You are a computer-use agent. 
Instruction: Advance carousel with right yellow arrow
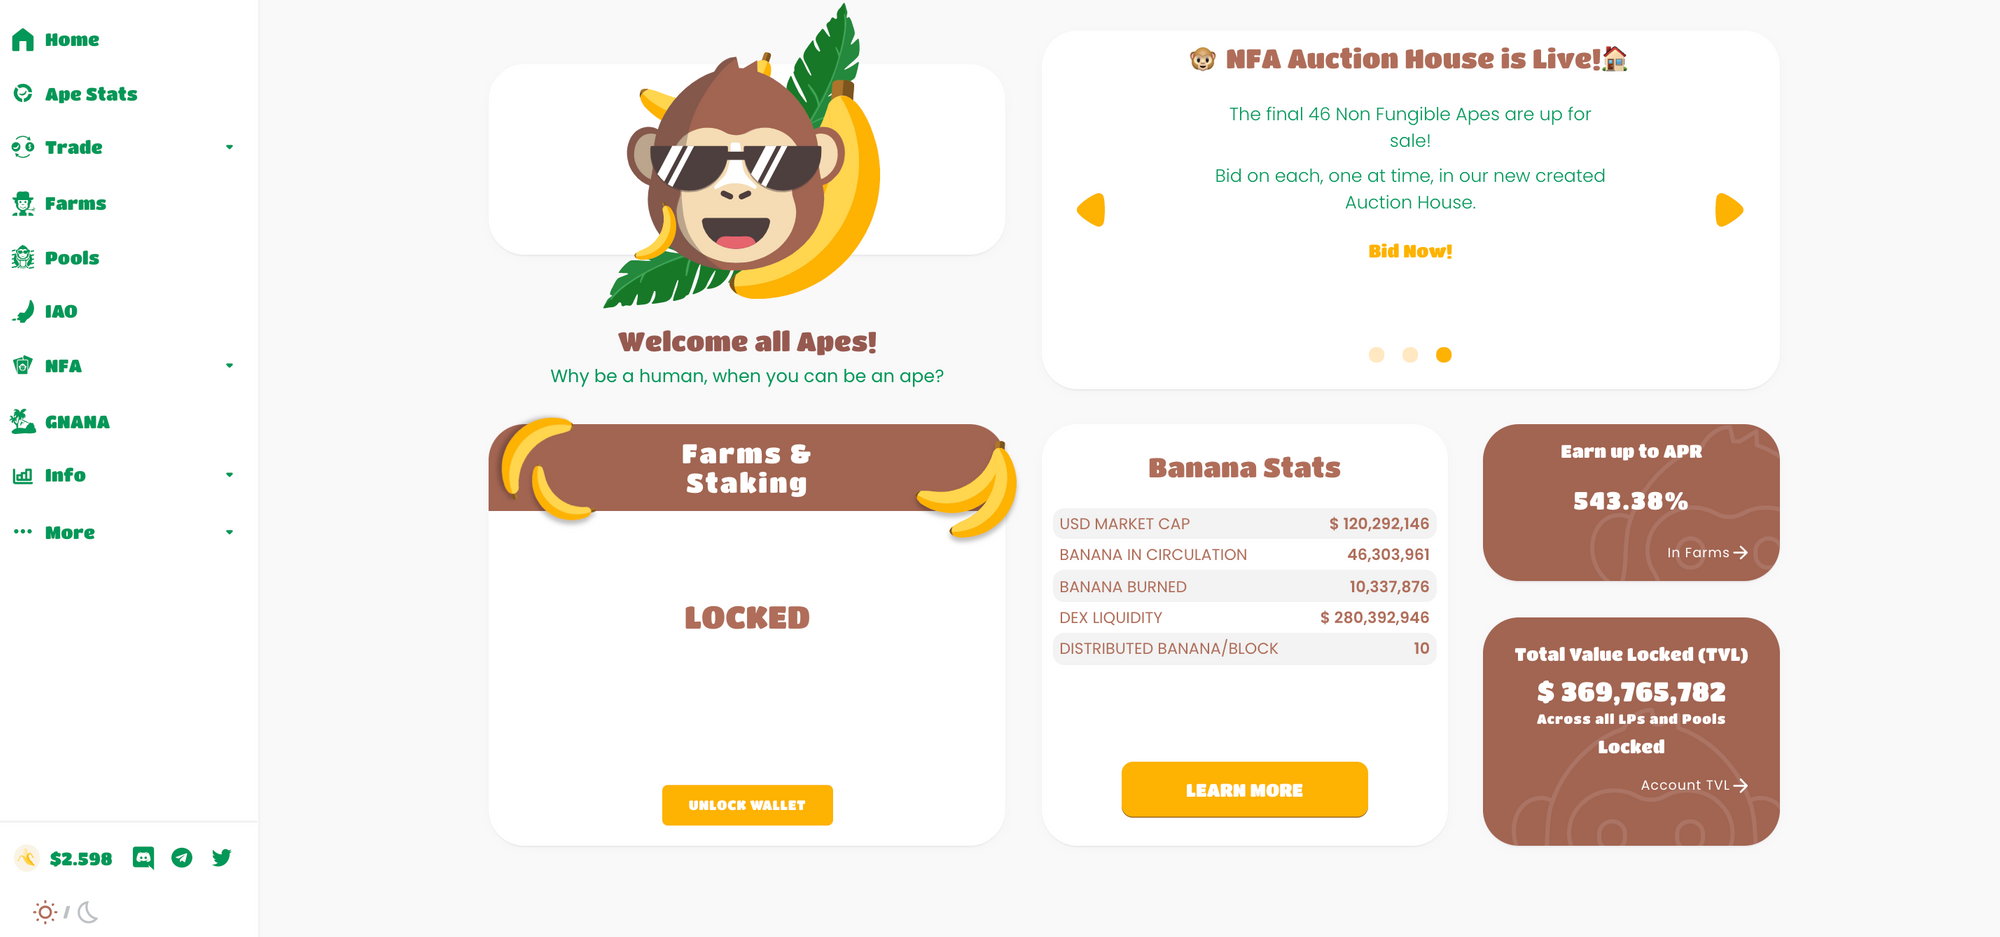1728,210
